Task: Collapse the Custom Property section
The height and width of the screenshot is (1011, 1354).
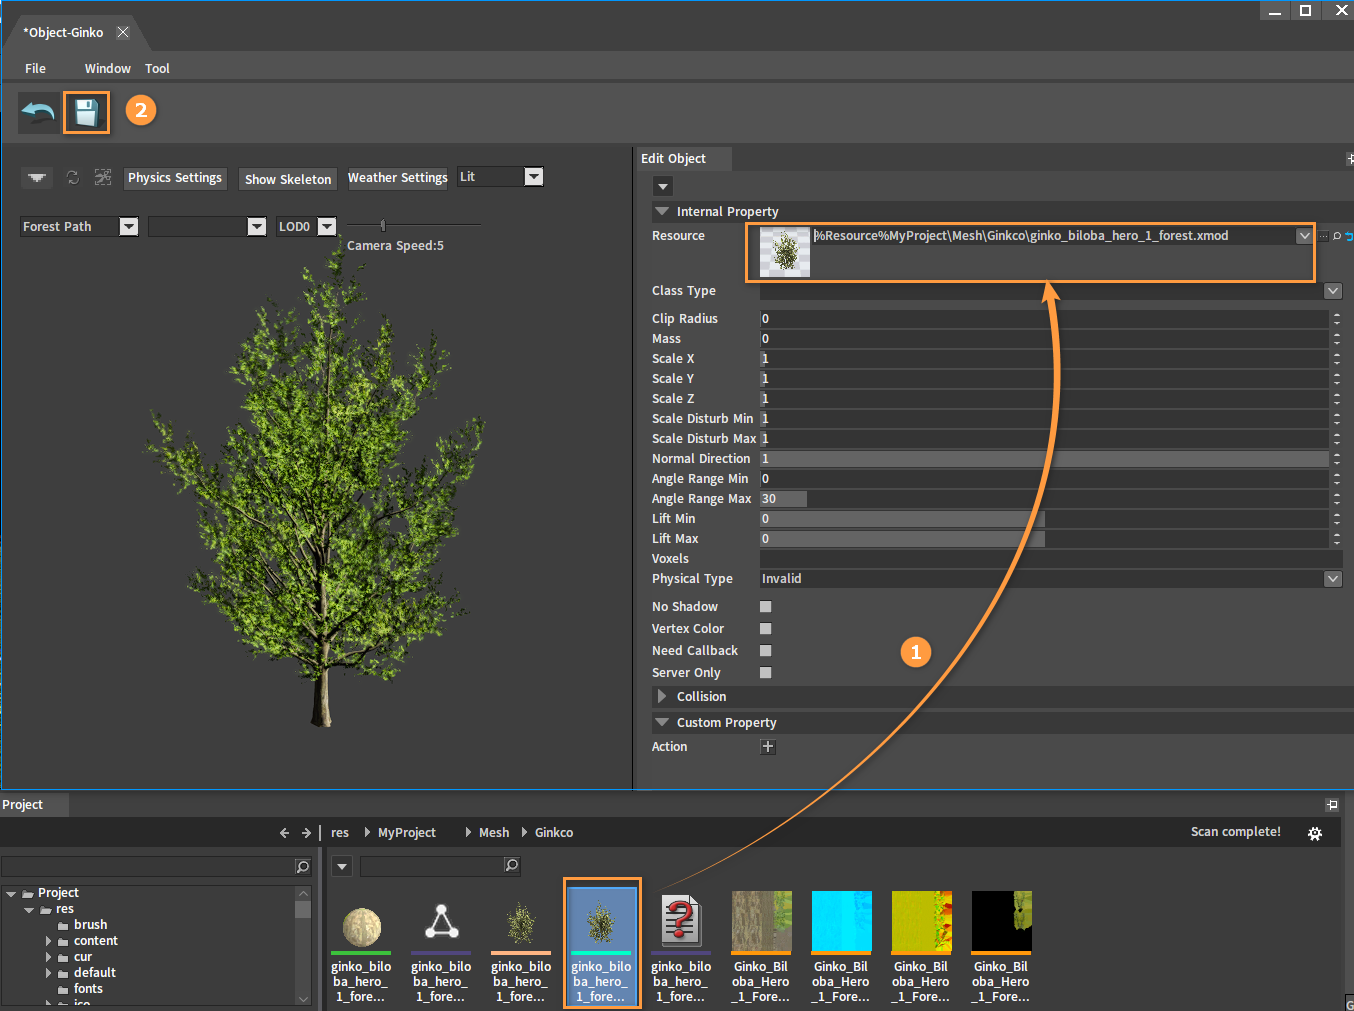Action: [x=661, y=722]
